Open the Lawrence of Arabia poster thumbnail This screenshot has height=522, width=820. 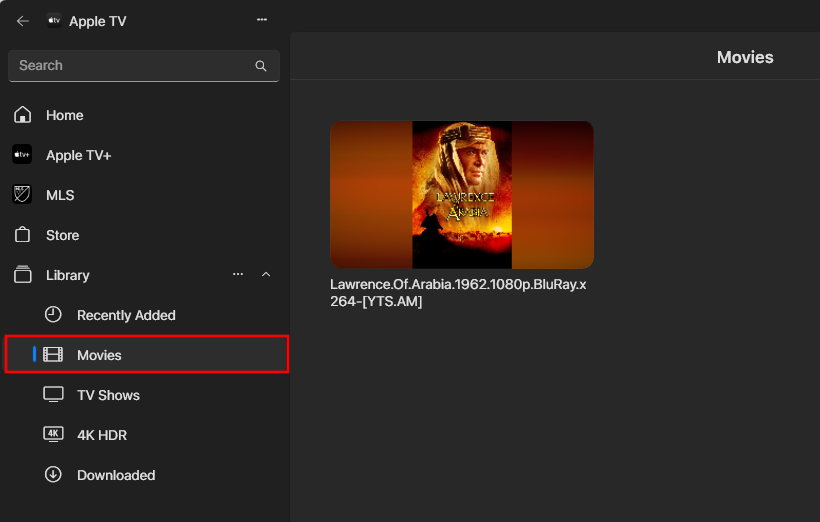pyautogui.click(x=461, y=195)
